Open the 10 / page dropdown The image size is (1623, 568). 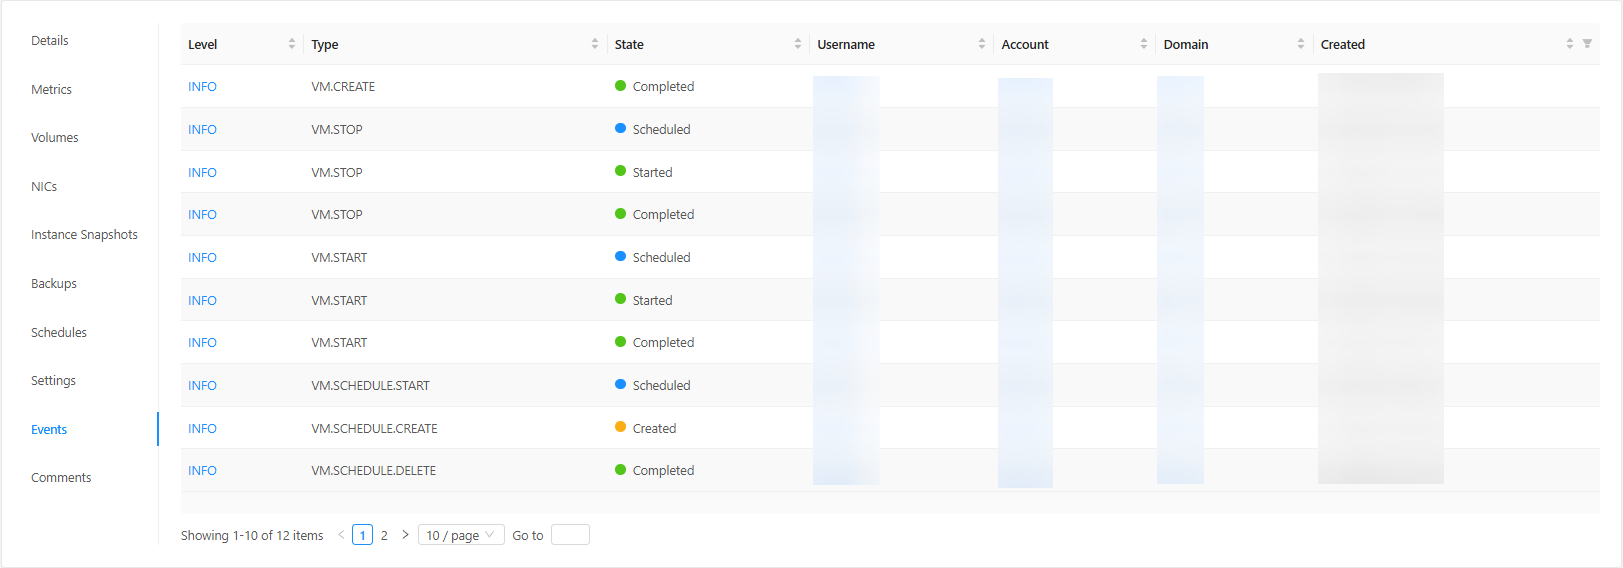[x=460, y=535]
